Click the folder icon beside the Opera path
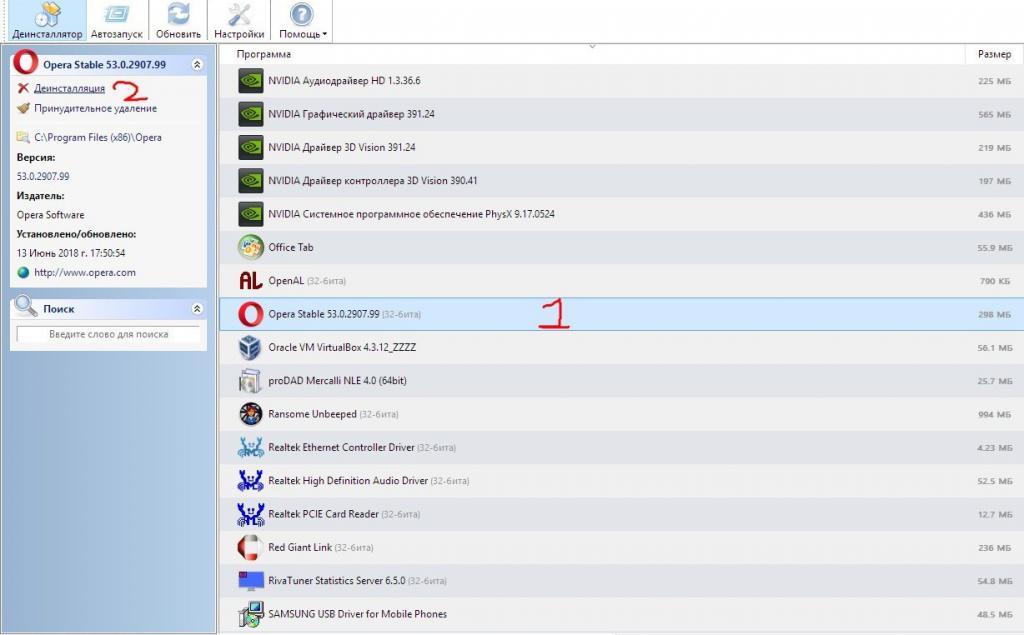1024x635 pixels. click(x=24, y=137)
